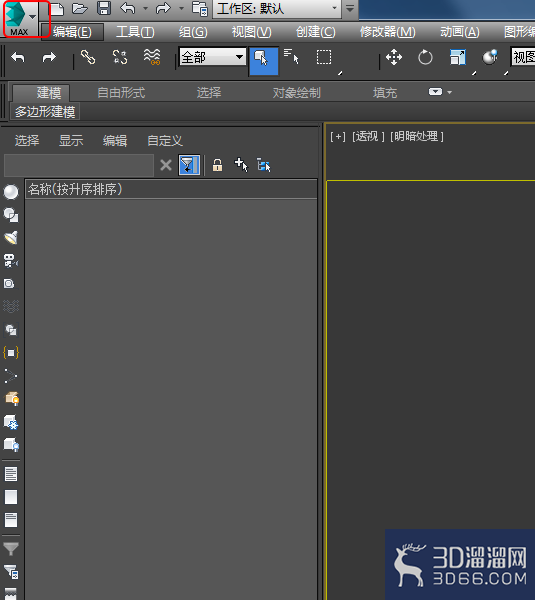Open the 全部 selection filter dropdown
The height and width of the screenshot is (600, 535).
pos(212,57)
